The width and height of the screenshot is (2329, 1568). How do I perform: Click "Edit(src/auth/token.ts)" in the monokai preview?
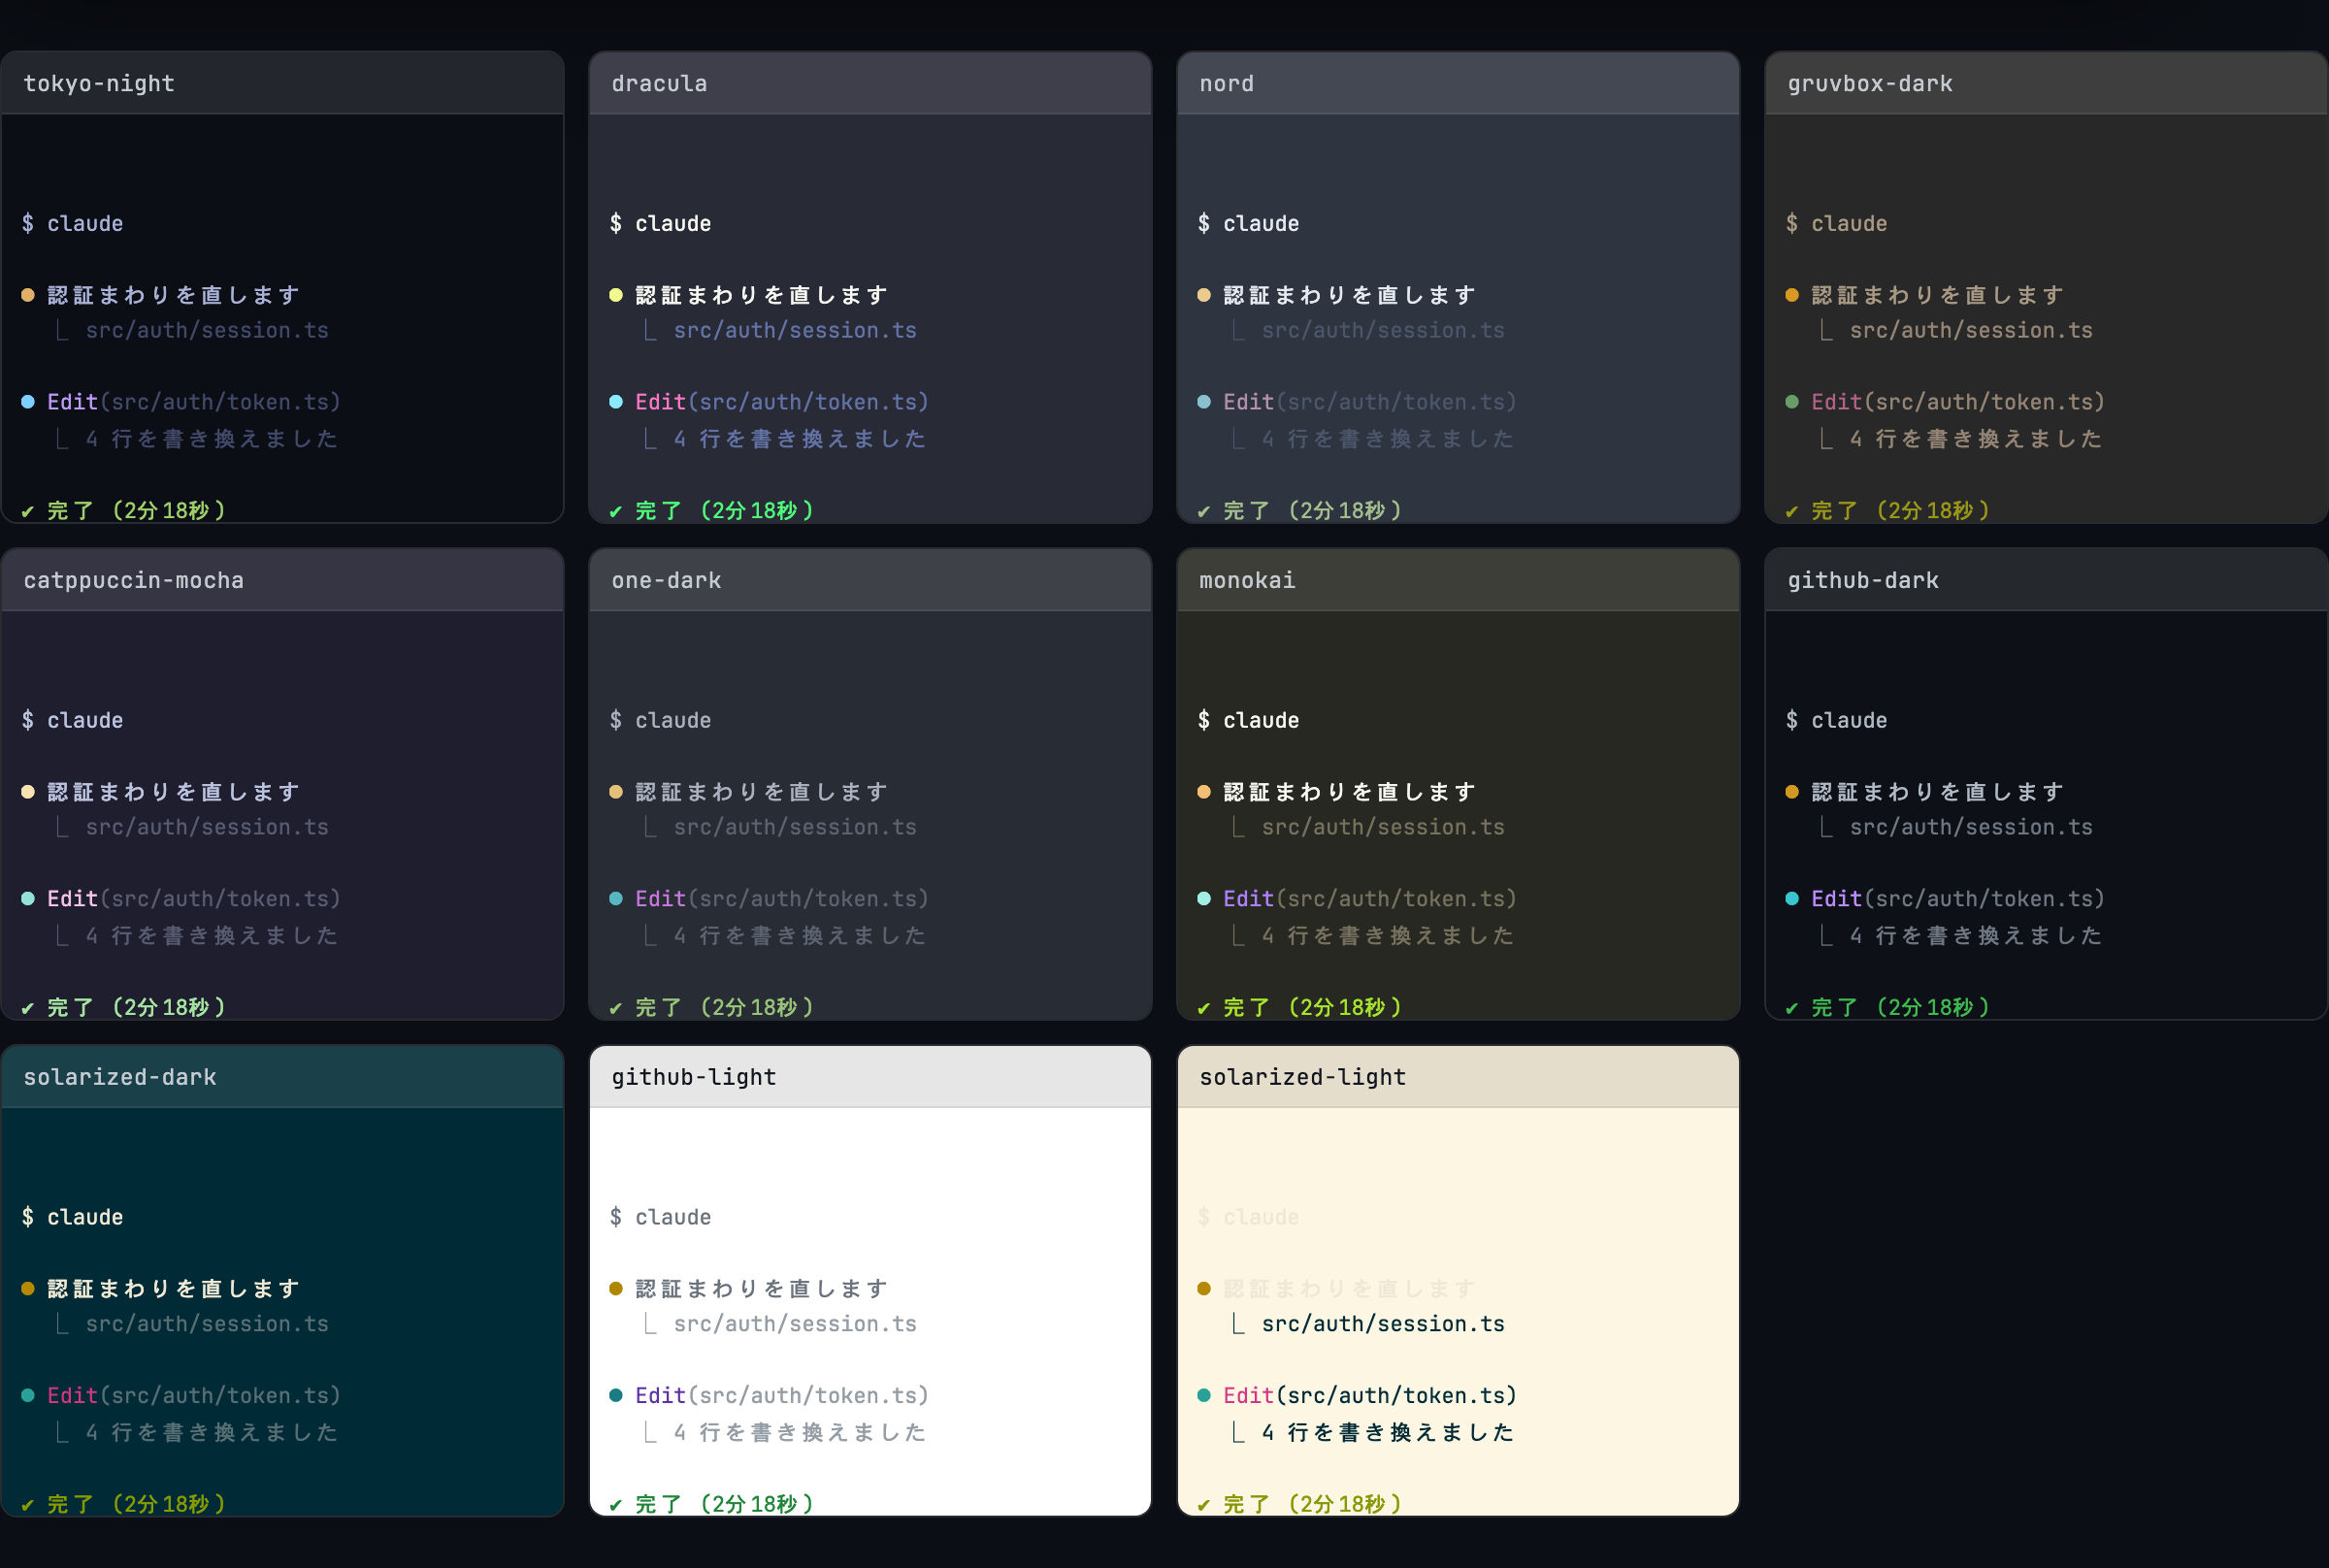point(1370,899)
